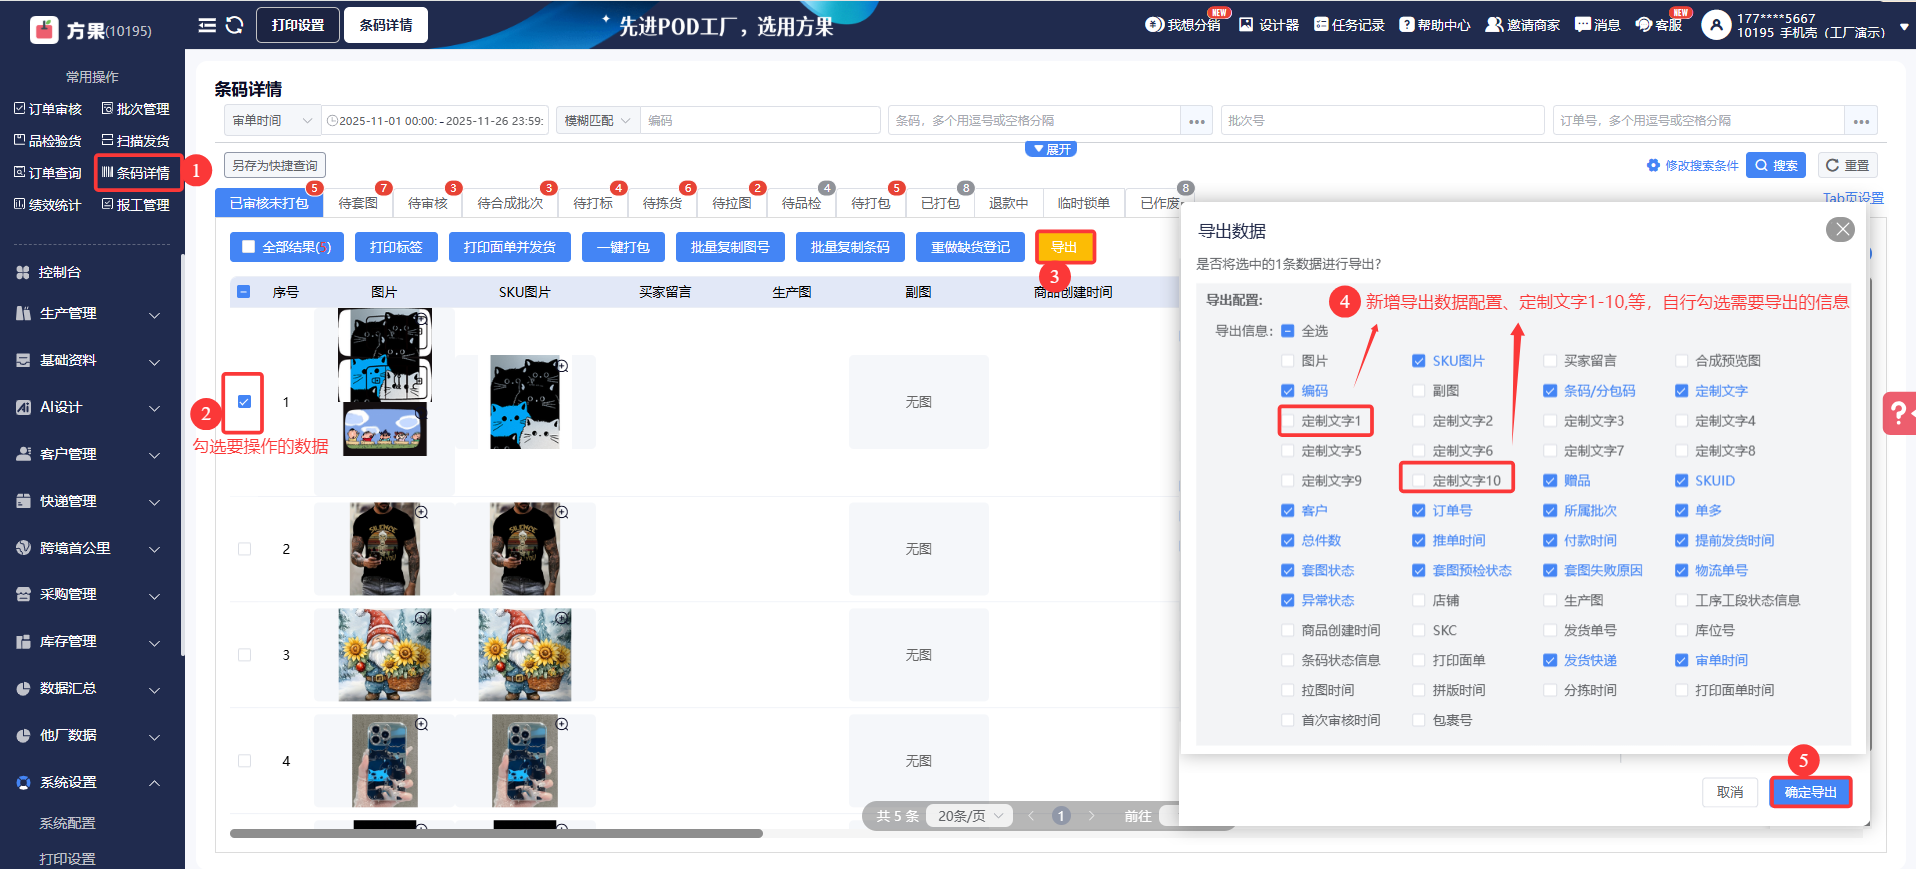Image resolution: width=1916 pixels, height=869 pixels.
Task: Open 批次管理 shortcut
Action: (x=136, y=109)
